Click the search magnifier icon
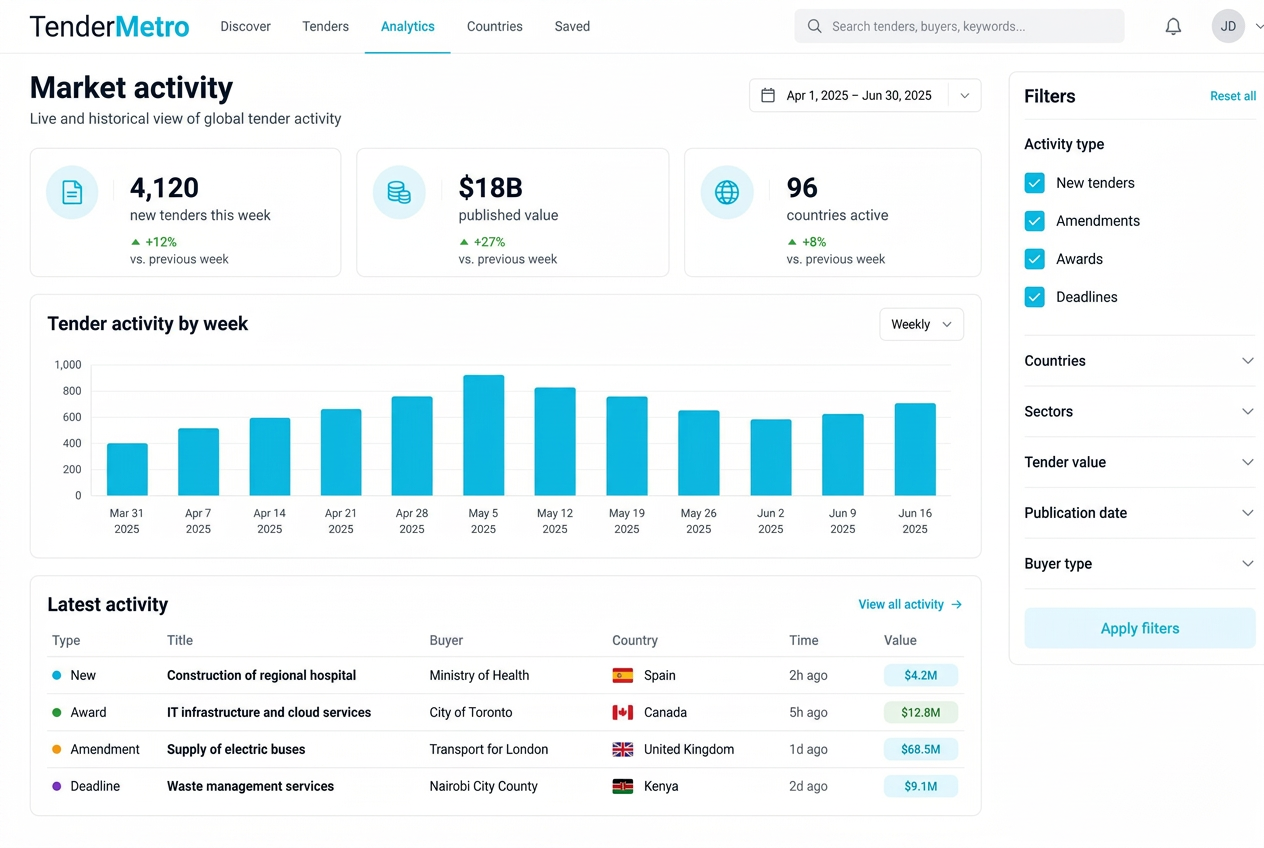This screenshot has width=1264, height=848. pos(814,26)
